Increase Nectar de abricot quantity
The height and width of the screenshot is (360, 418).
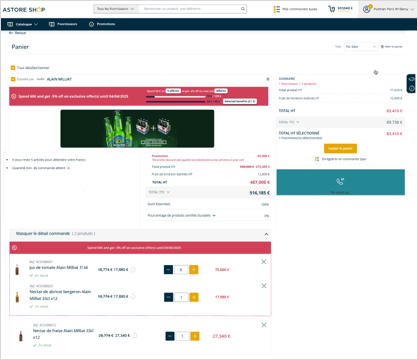click(194, 297)
